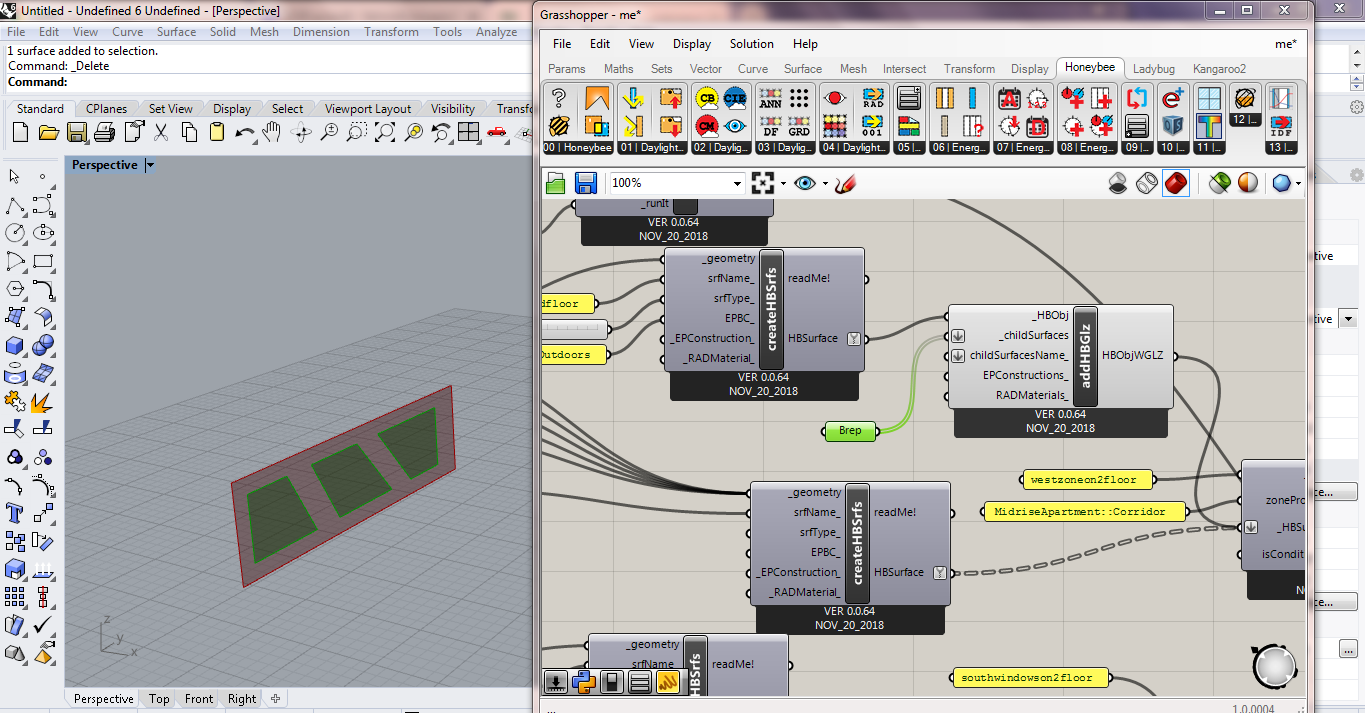Image resolution: width=1365 pixels, height=713 pixels.
Task: Pick the Box solid tool in sidebar
Action: pyautogui.click(x=15, y=345)
